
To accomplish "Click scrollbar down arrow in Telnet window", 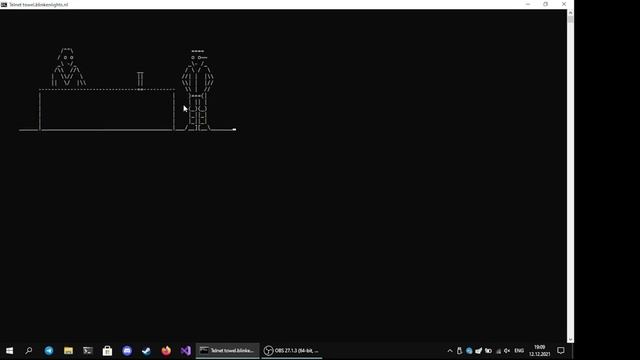I will tap(570, 340).
